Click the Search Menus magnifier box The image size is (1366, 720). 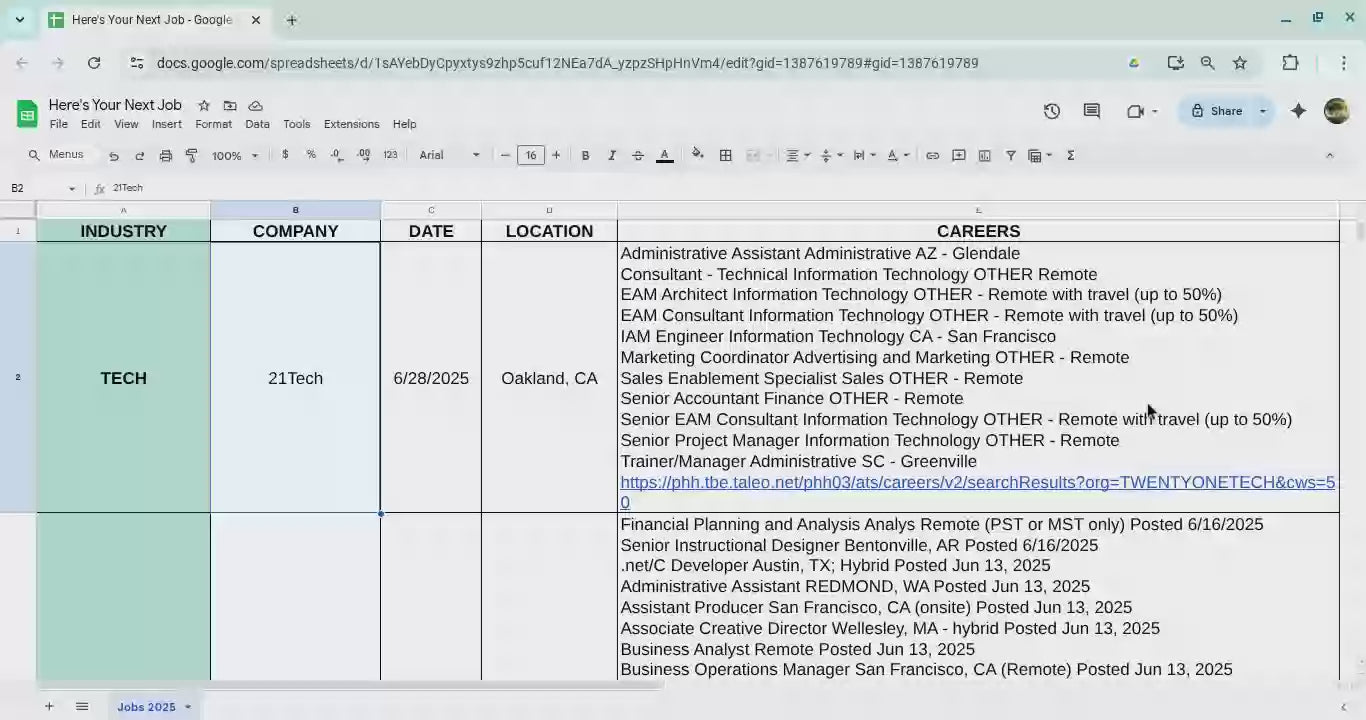pyautogui.click(x=57, y=155)
